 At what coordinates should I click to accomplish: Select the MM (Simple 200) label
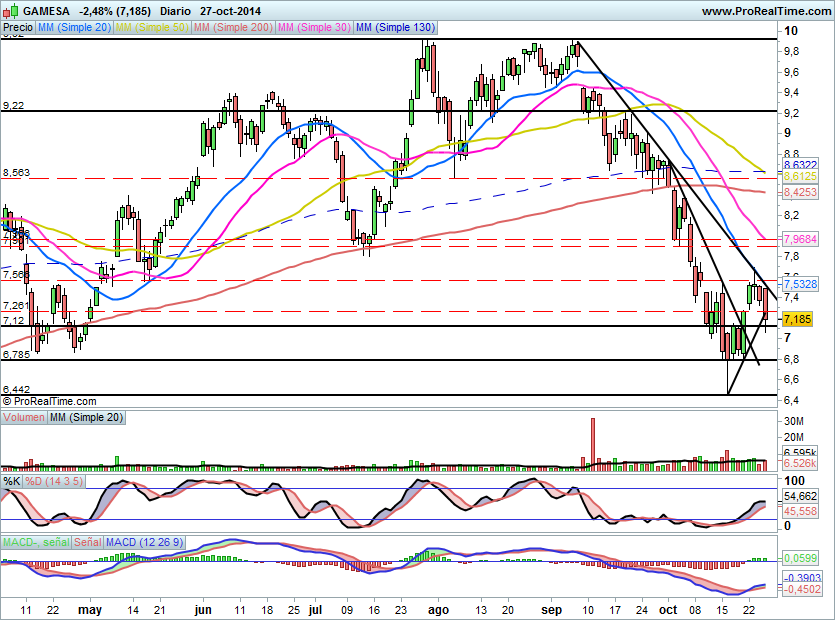coord(233,27)
